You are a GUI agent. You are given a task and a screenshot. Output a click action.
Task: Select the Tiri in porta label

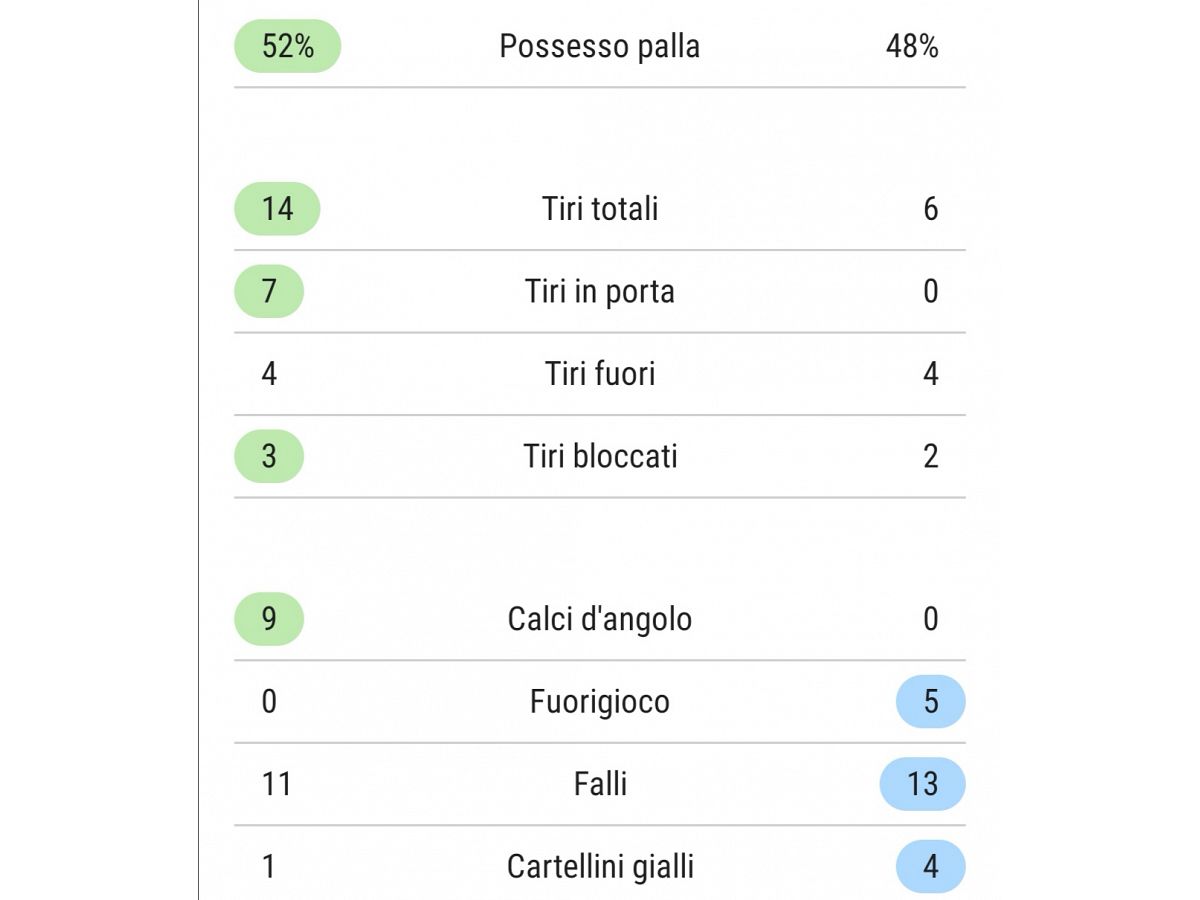click(x=600, y=292)
